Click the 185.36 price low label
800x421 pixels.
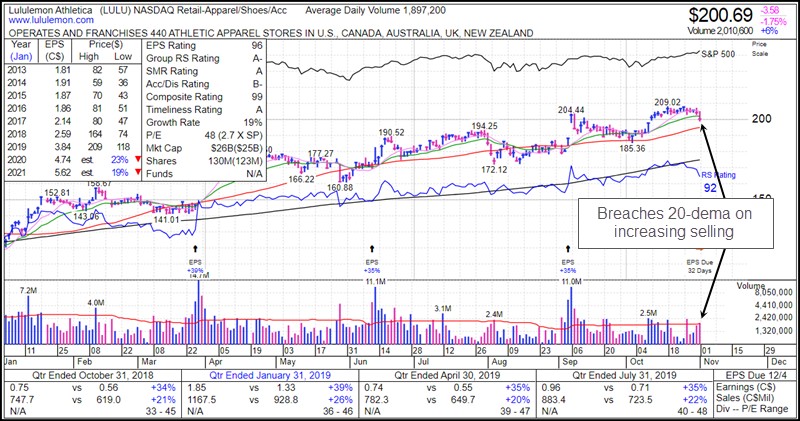pos(632,148)
